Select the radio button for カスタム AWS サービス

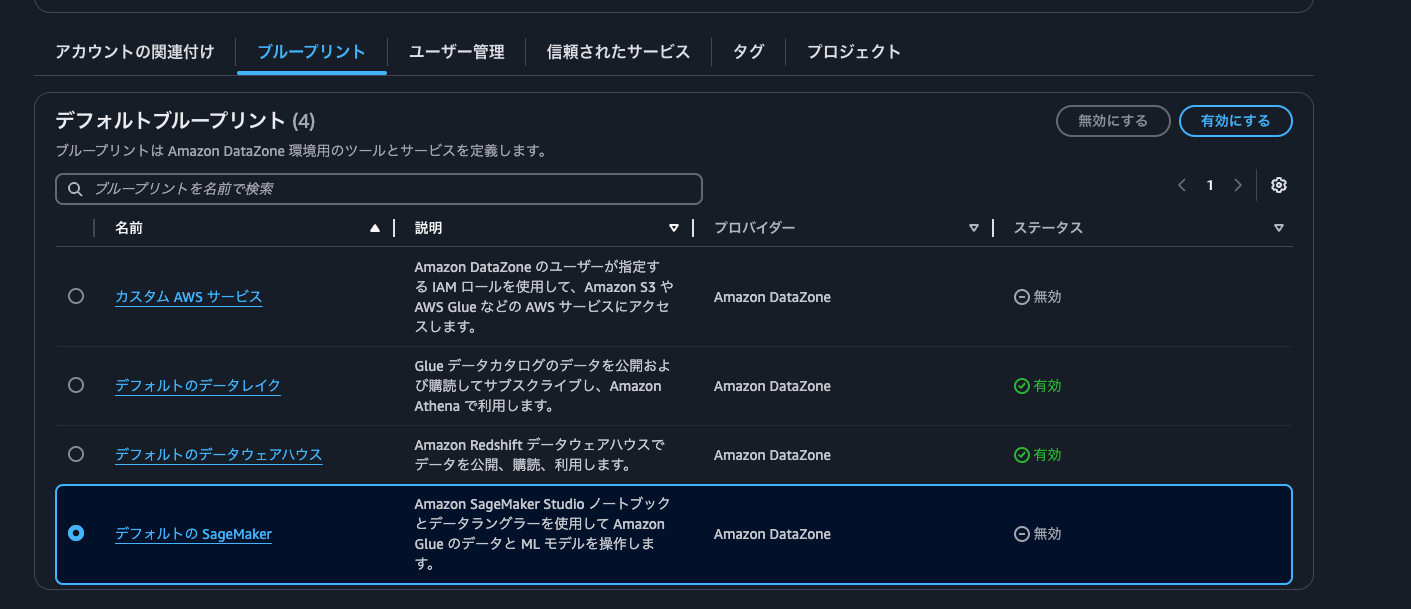pos(76,296)
